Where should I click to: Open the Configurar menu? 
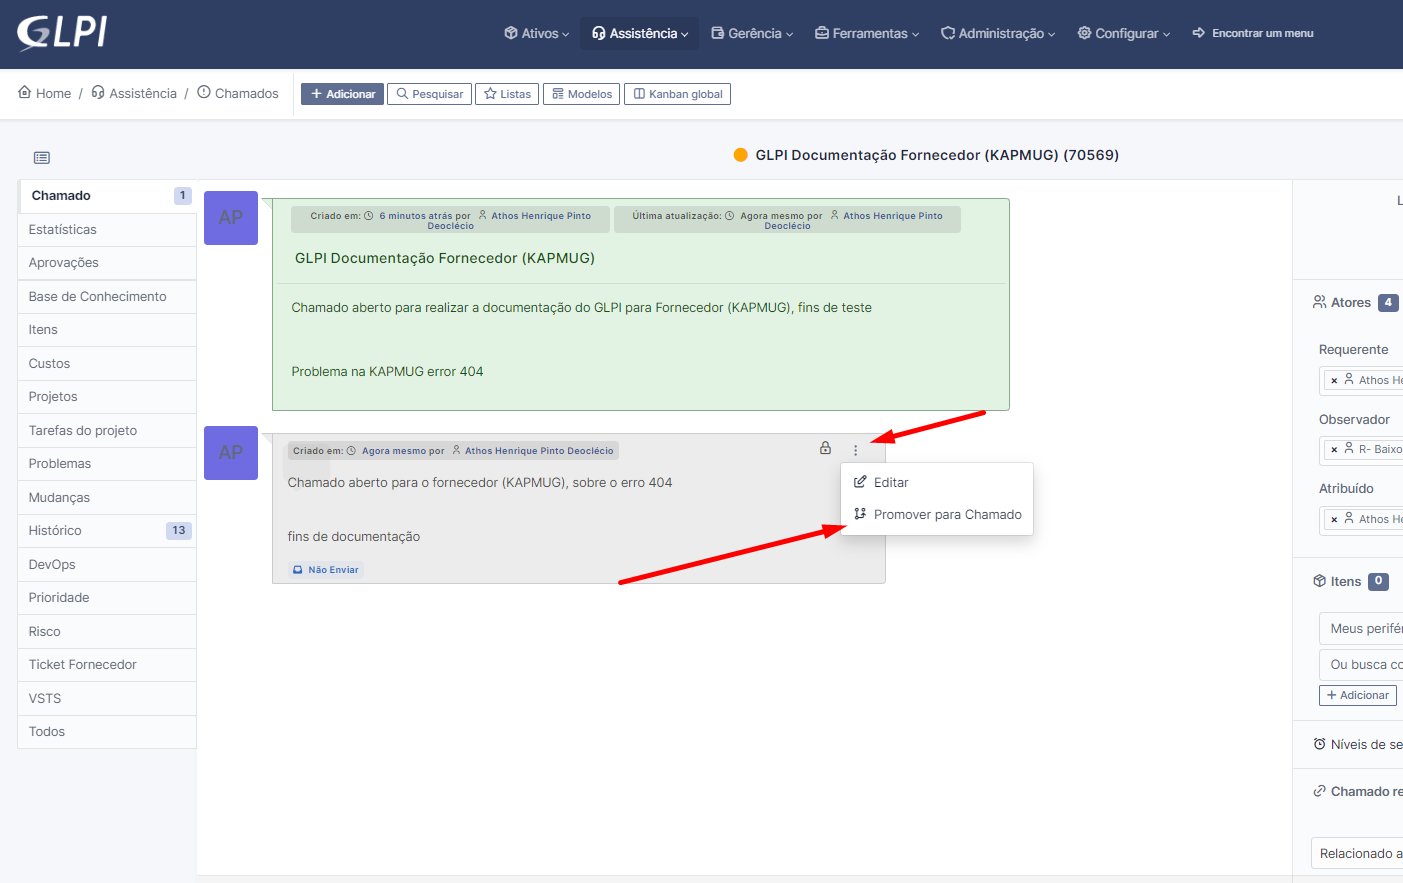(1124, 33)
